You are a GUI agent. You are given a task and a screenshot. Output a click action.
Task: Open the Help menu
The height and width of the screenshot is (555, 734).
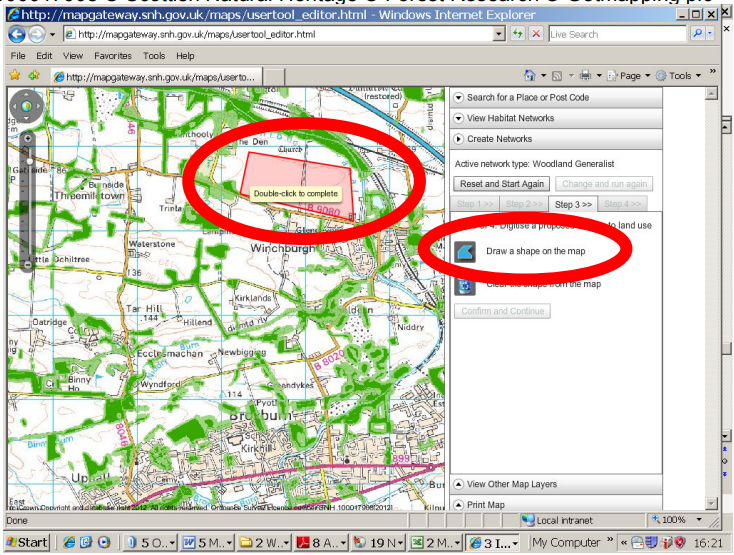[185, 56]
